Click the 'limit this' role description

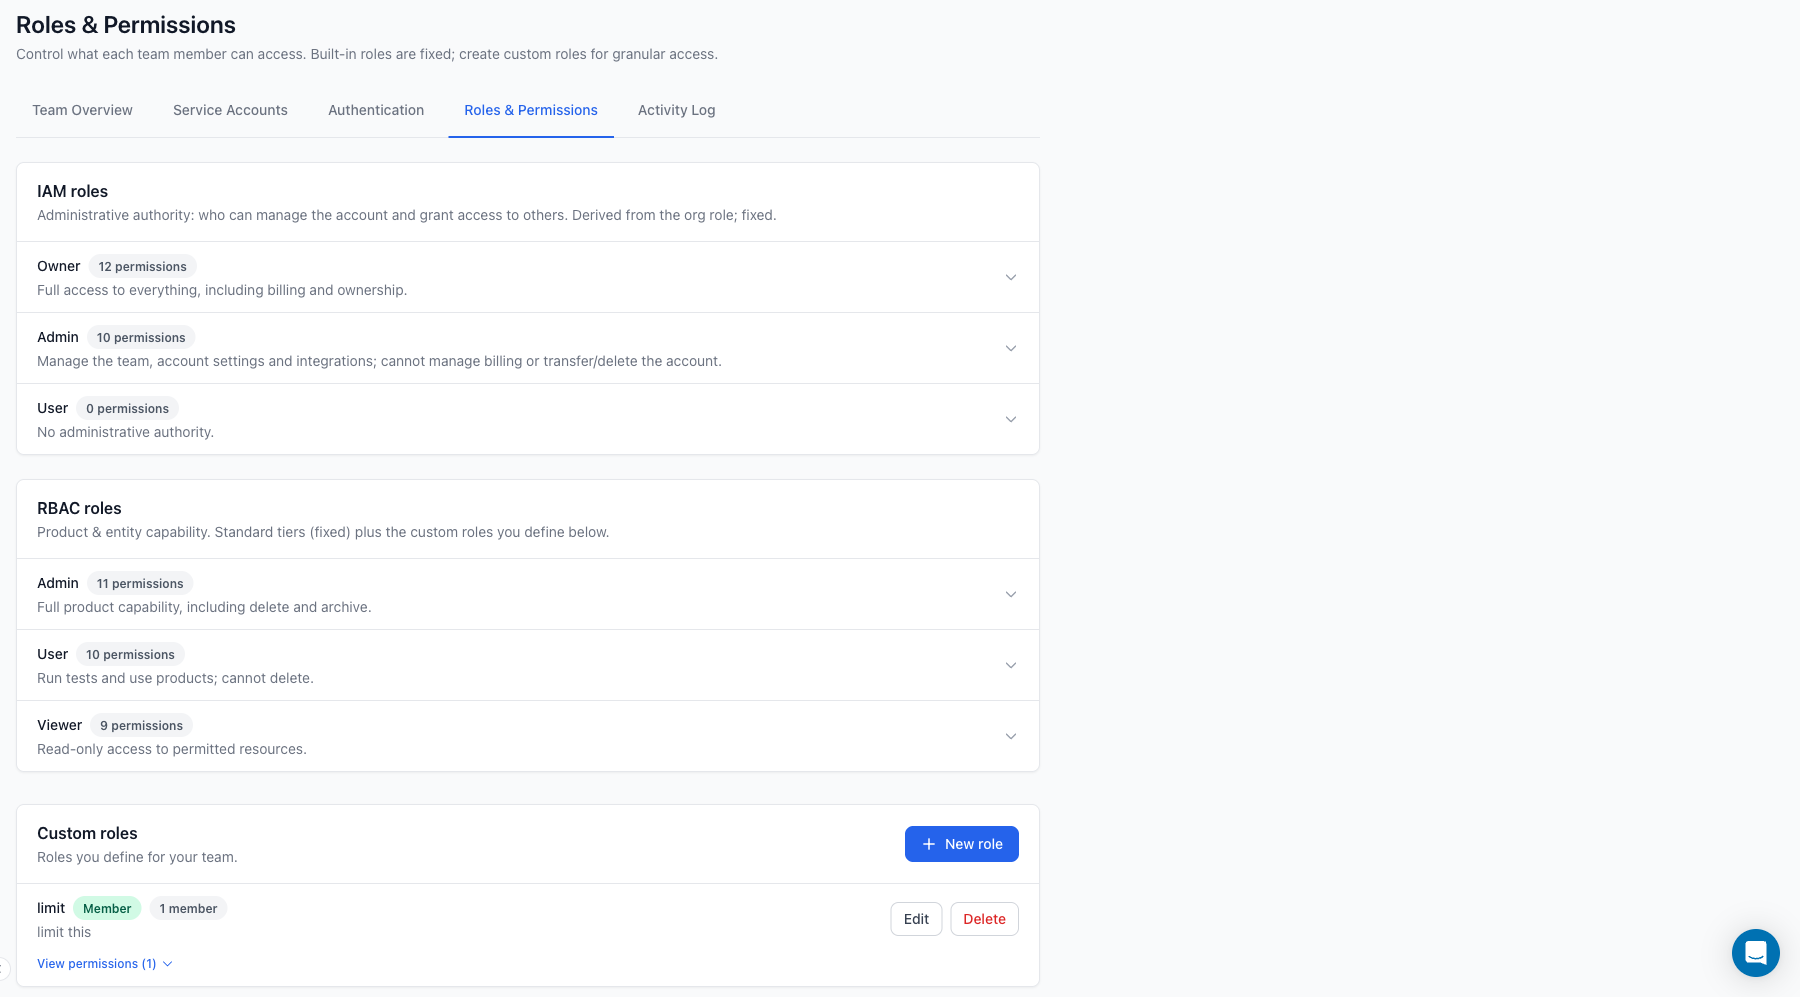tap(64, 932)
